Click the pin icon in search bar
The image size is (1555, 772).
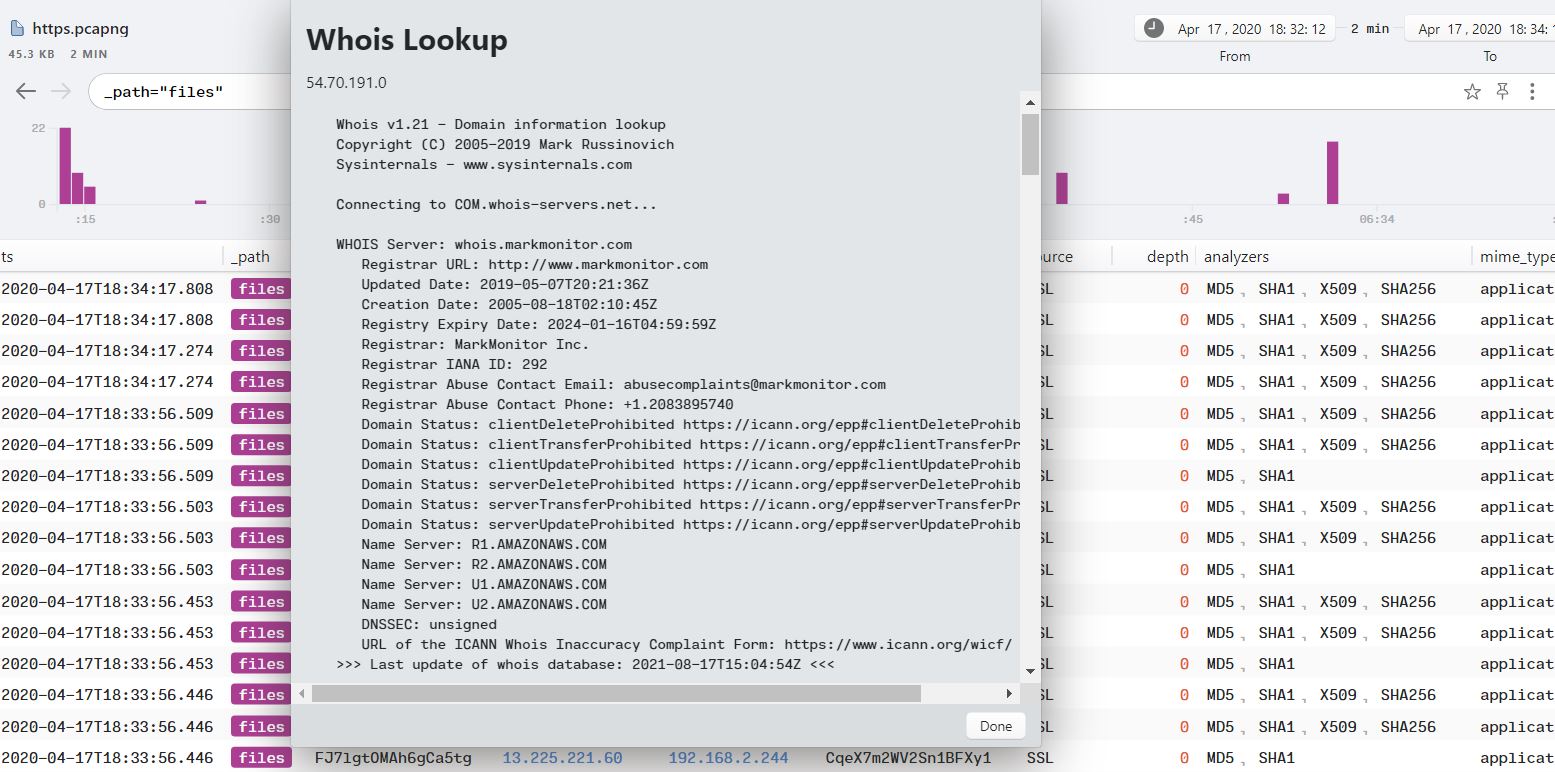click(x=1502, y=91)
